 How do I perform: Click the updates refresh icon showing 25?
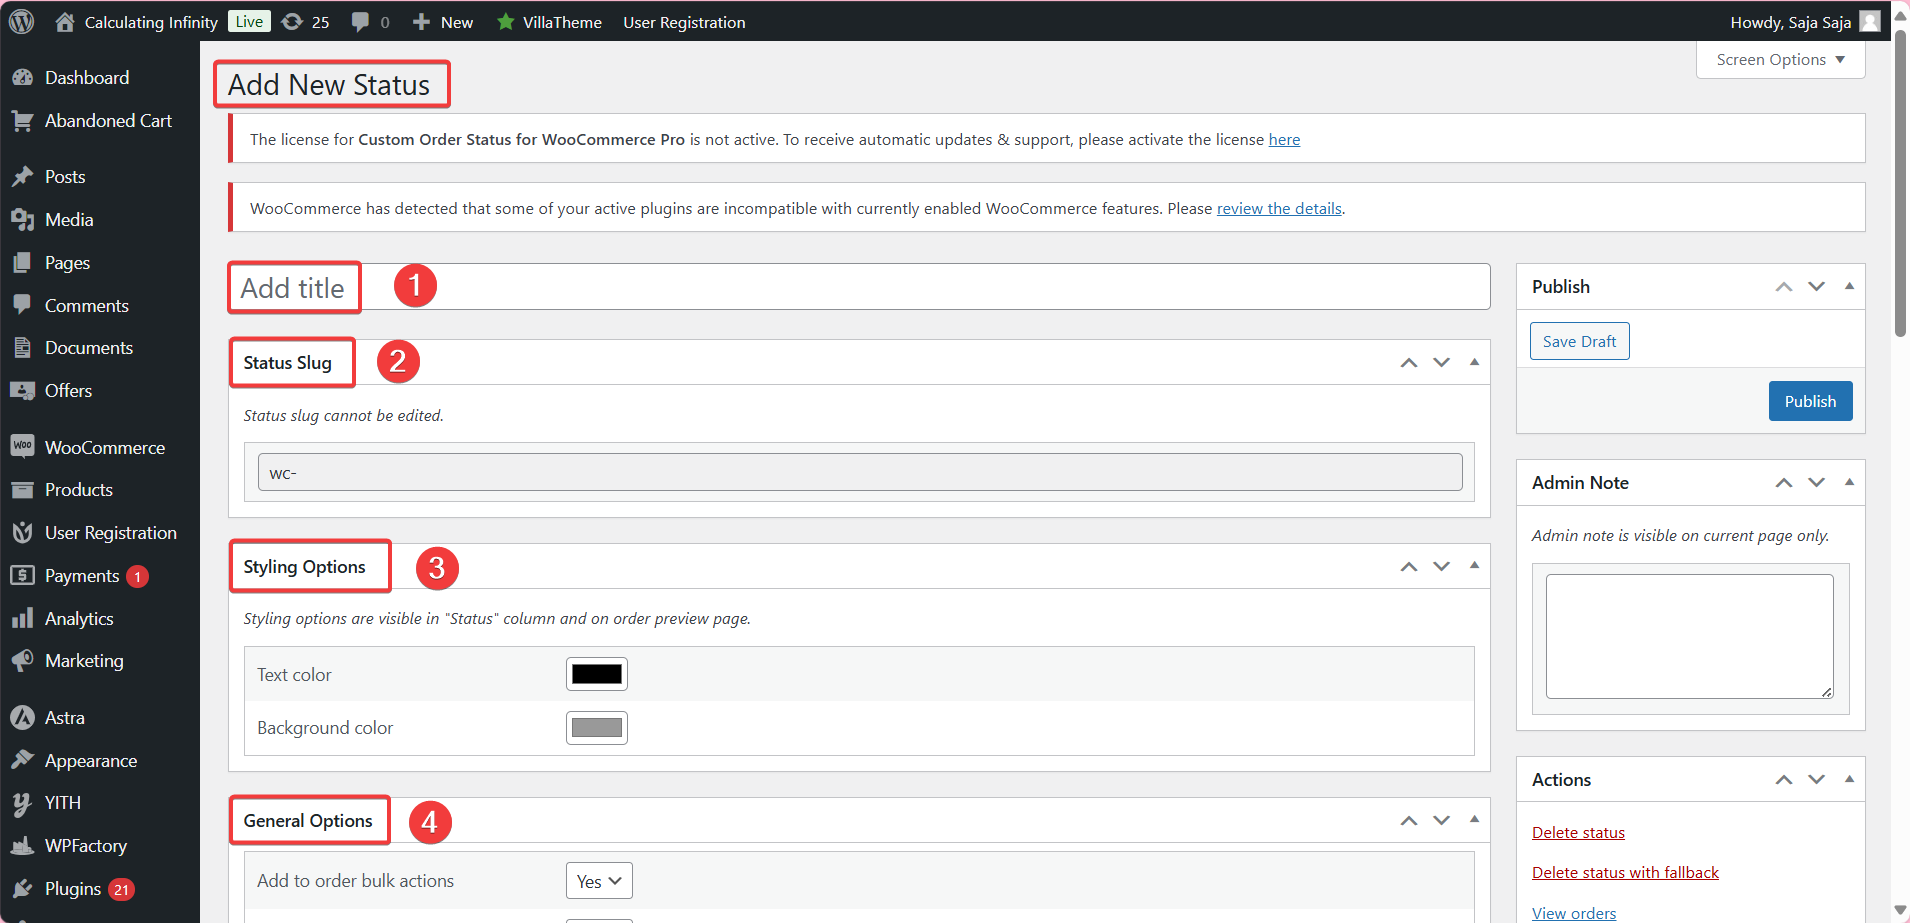click(291, 21)
